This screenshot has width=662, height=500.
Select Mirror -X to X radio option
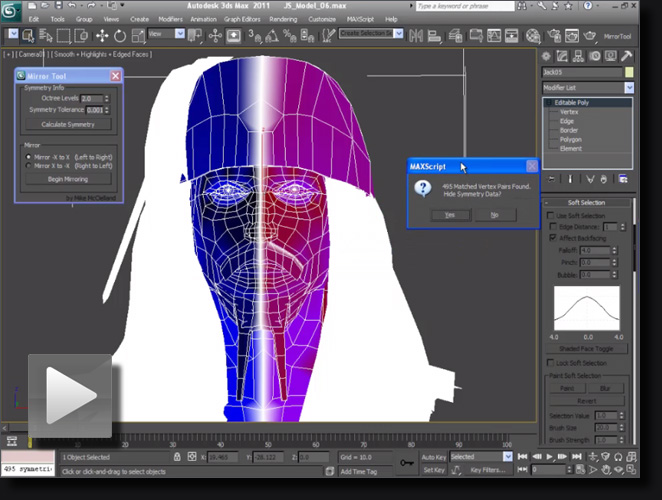[29, 157]
